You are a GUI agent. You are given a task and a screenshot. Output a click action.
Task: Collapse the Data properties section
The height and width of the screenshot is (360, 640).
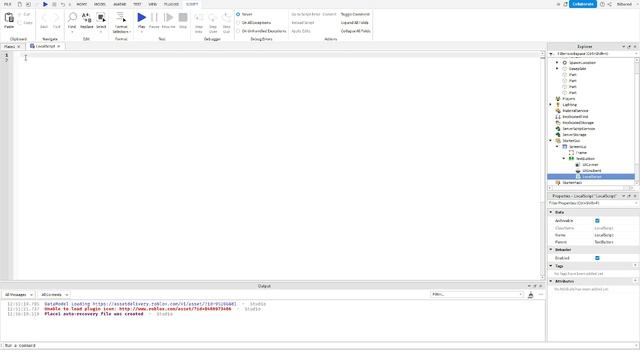pyautogui.click(x=551, y=212)
